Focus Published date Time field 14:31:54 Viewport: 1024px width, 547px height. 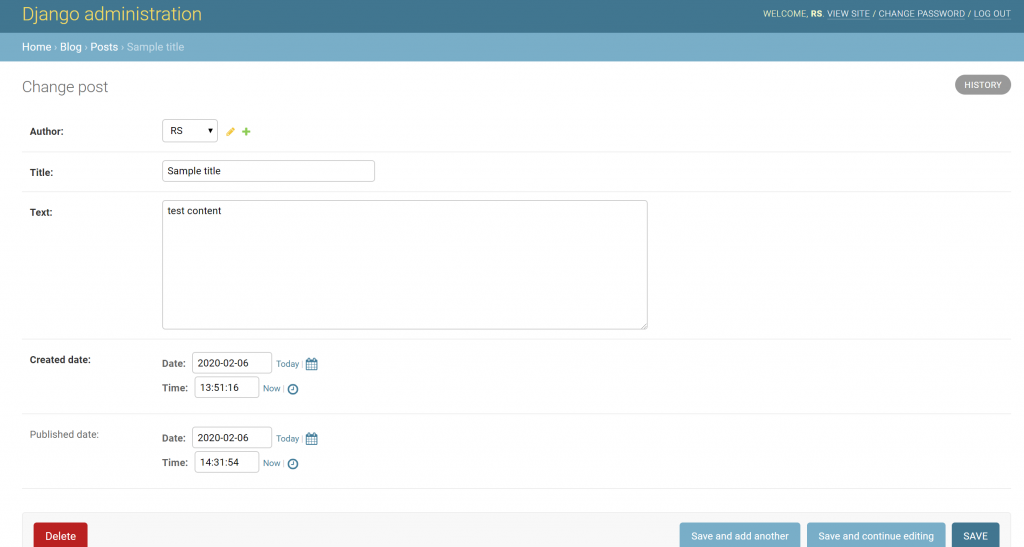pos(227,461)
